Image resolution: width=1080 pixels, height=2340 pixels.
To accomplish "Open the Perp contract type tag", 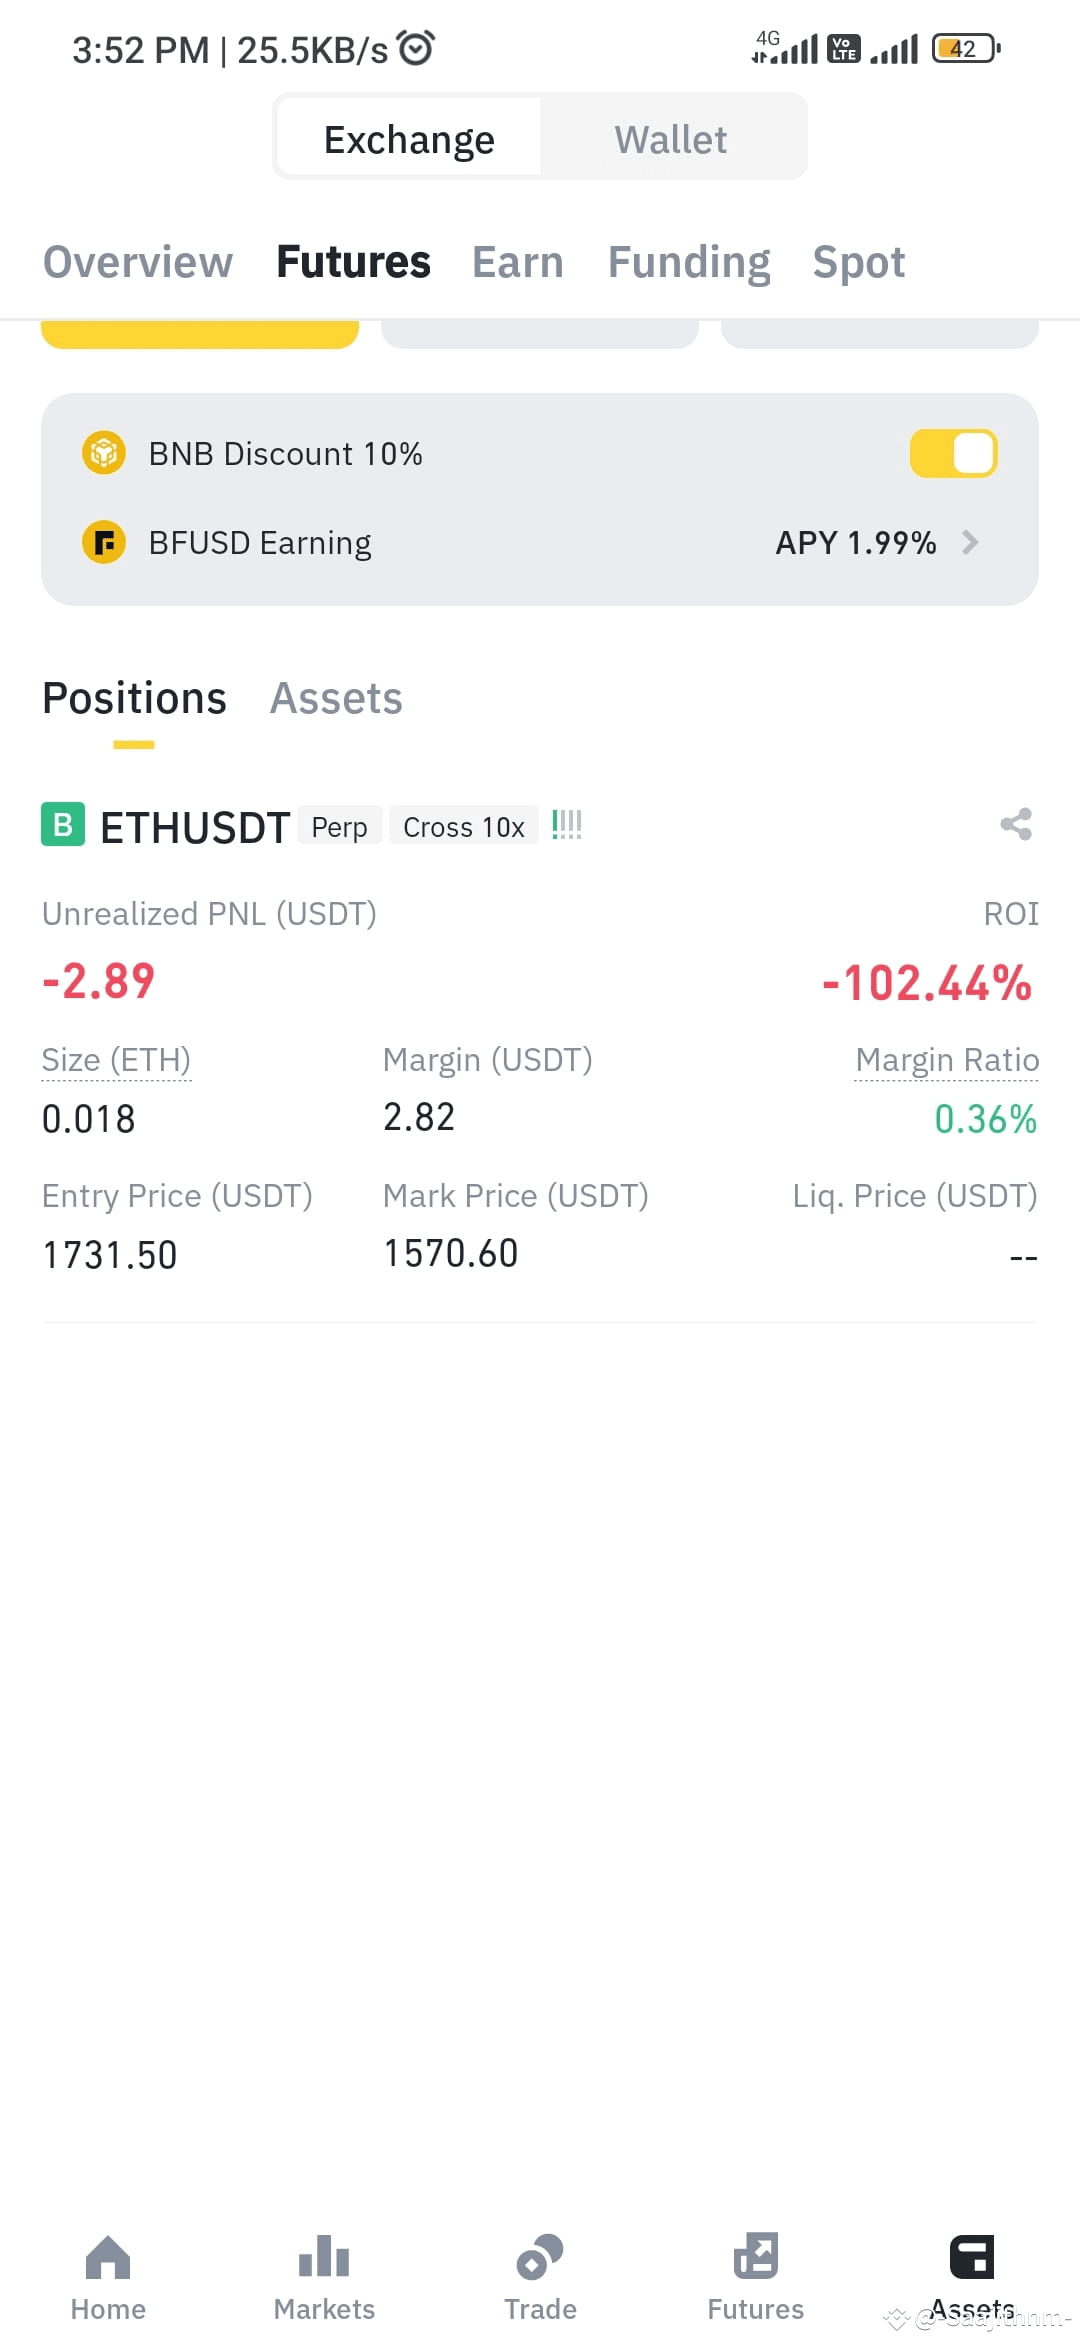I will coord(340,826).
